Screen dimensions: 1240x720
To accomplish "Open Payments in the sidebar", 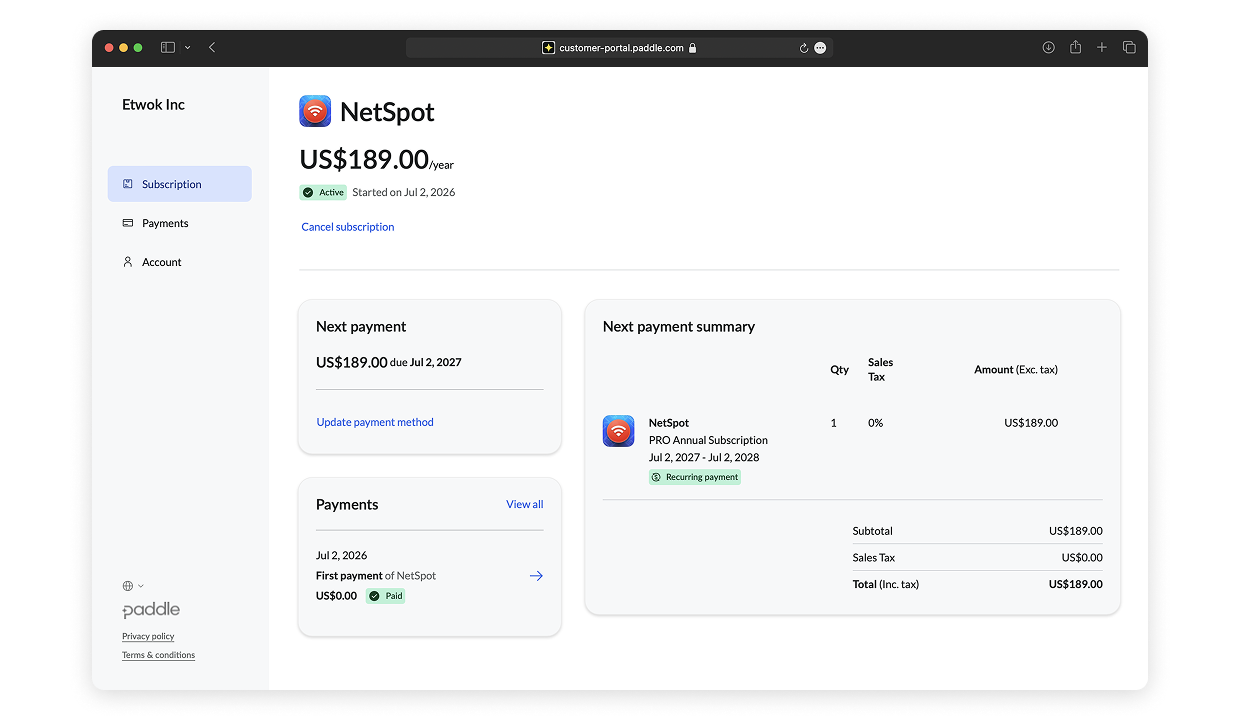I will [180, 223].
